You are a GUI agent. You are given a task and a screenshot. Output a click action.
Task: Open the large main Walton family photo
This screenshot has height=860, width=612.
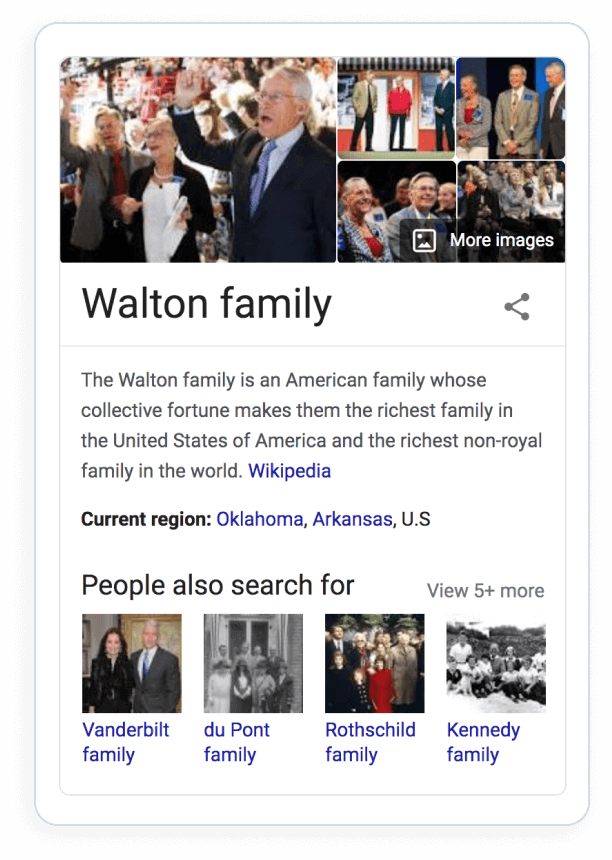(x=198, y=160)
